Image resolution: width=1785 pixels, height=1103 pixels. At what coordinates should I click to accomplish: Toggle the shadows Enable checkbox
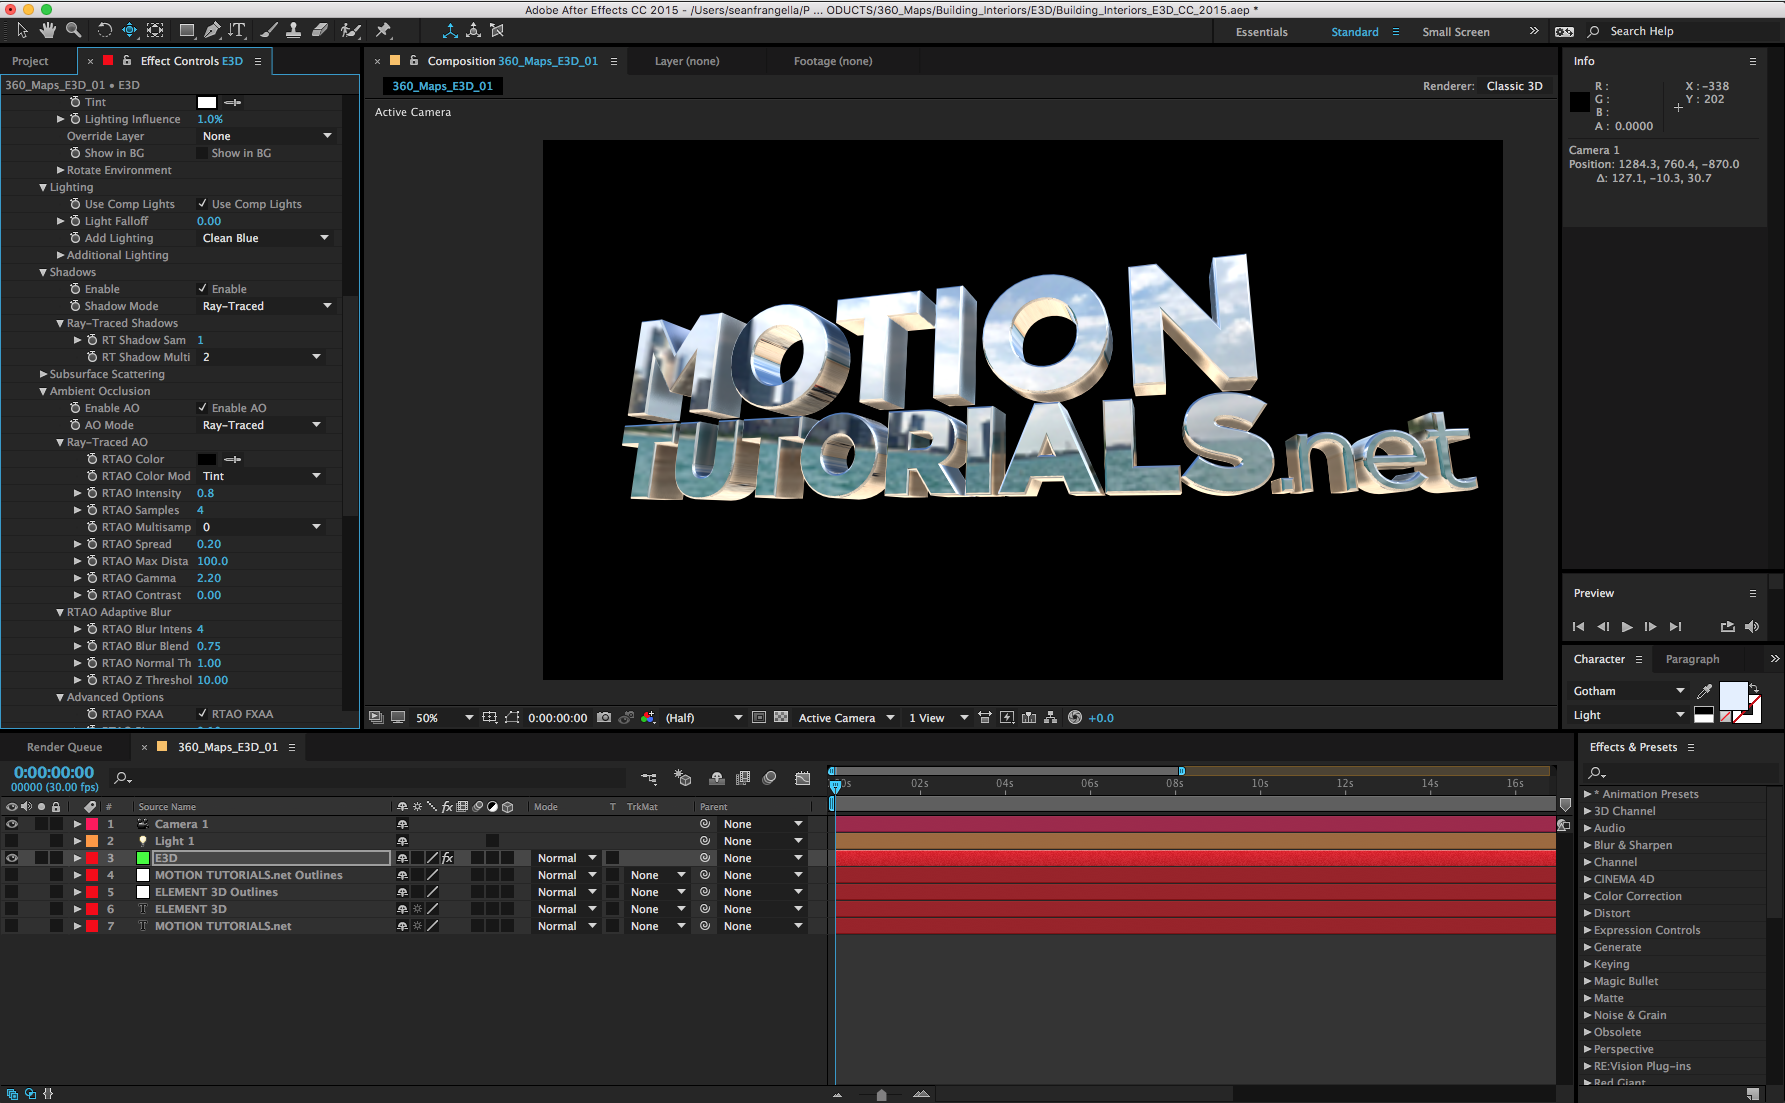(202, 289)
